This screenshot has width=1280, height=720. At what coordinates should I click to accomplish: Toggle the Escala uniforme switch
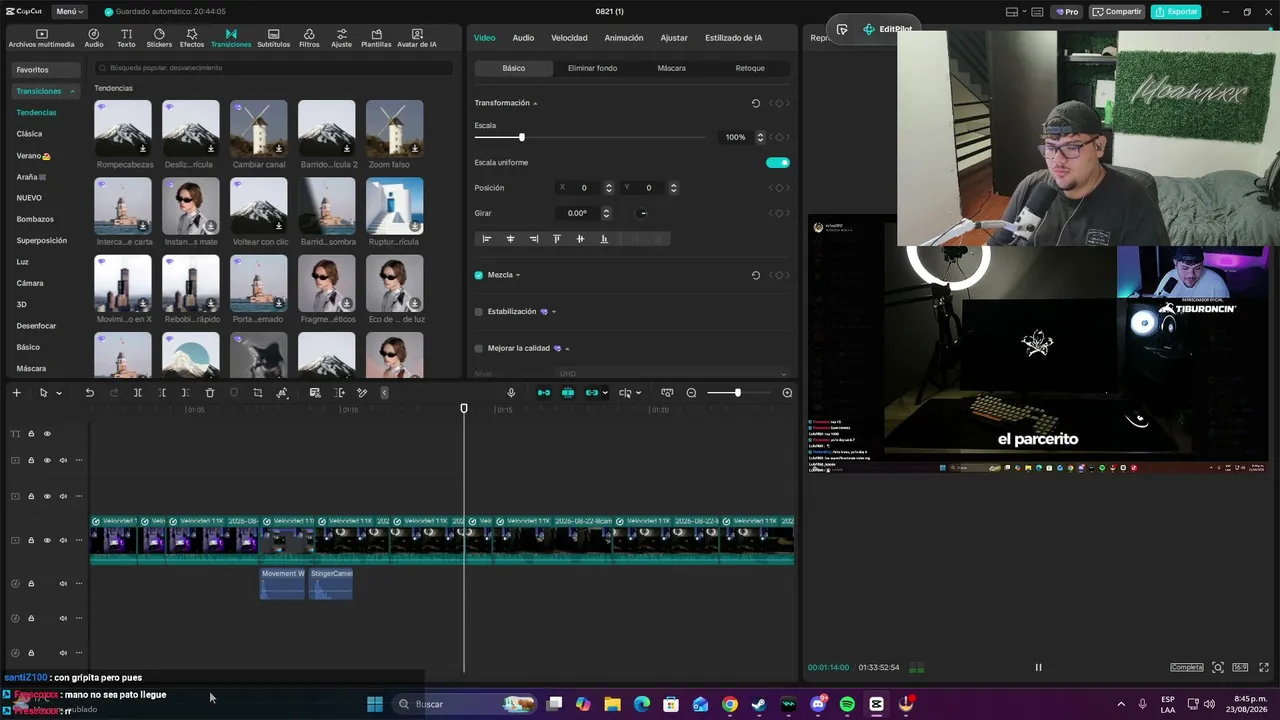[x=777, y=162]
